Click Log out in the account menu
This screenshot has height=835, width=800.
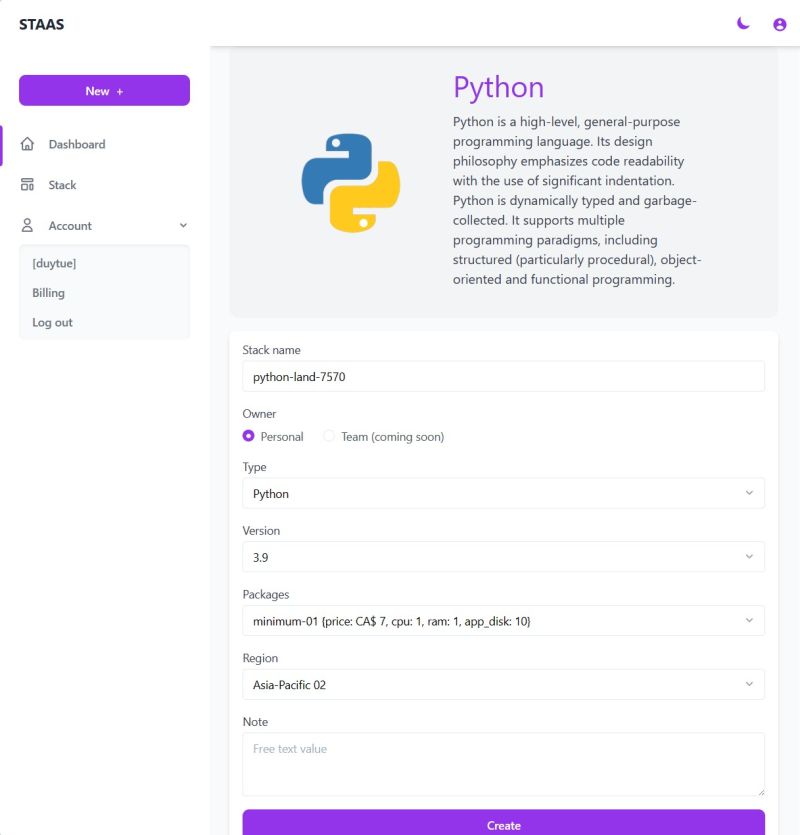click(51, 322)
